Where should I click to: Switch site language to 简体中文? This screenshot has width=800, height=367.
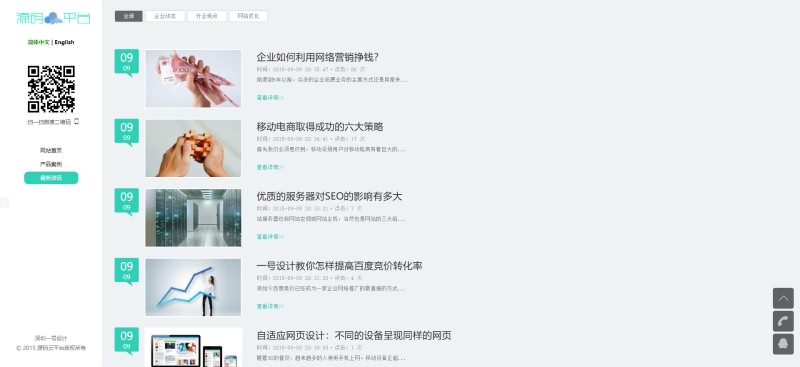click(x=39, y=42)
